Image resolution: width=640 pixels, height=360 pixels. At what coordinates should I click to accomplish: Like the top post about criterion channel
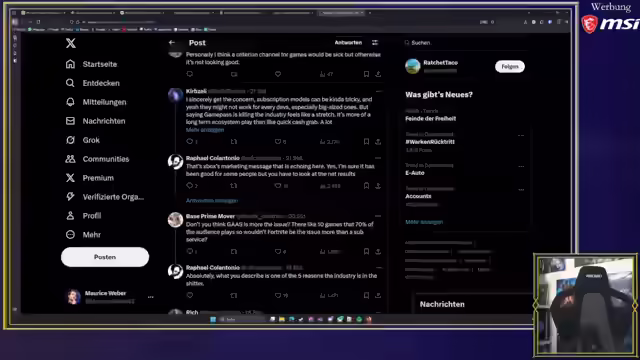[278, 74]
